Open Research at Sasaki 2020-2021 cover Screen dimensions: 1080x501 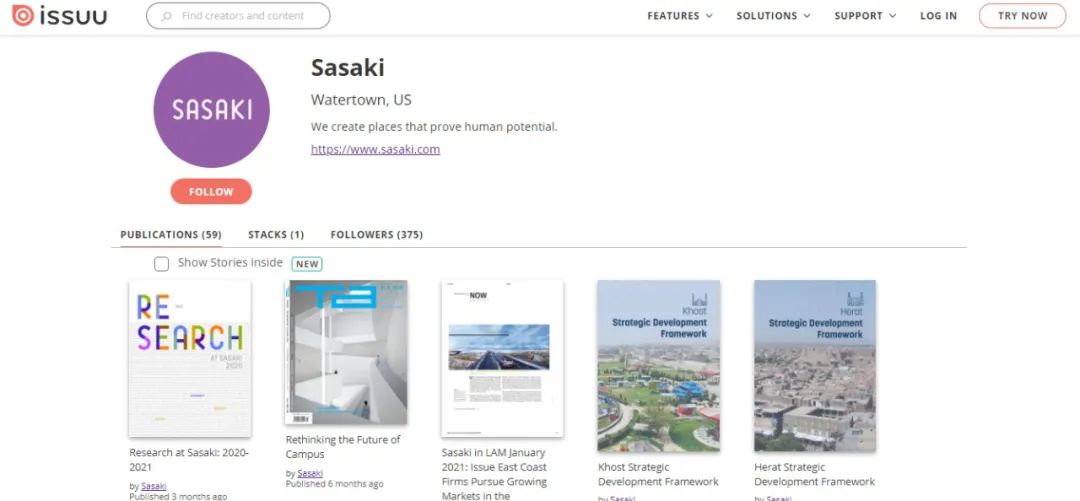point(190,358)
